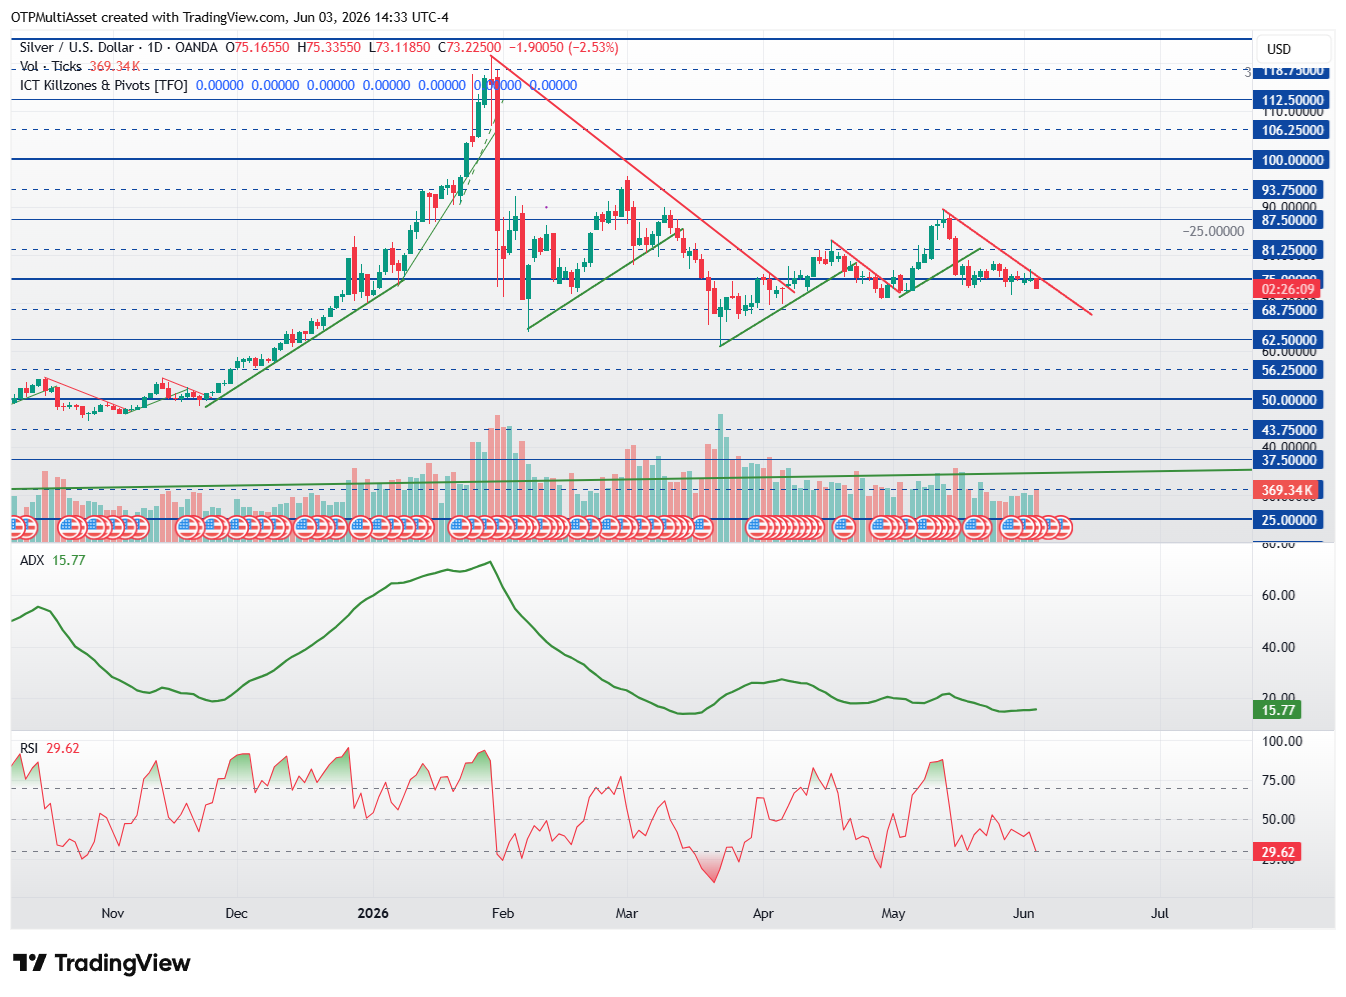Select the ADX indicator legend label

[32, 560]
